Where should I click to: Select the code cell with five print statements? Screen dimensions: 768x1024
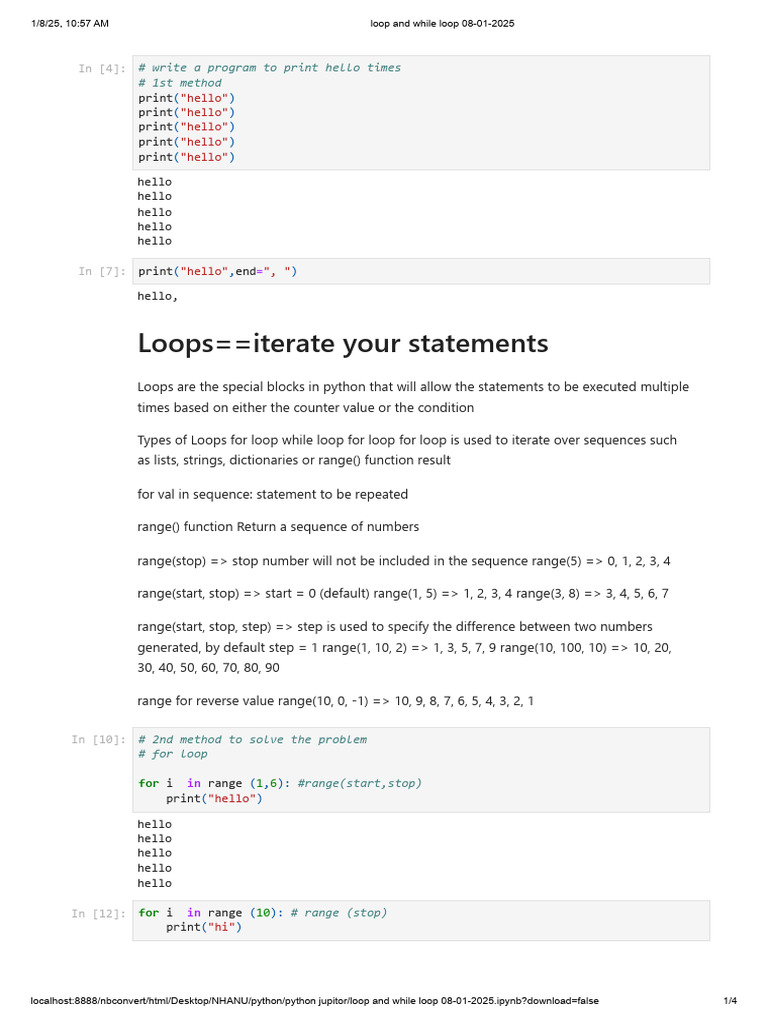421,112
